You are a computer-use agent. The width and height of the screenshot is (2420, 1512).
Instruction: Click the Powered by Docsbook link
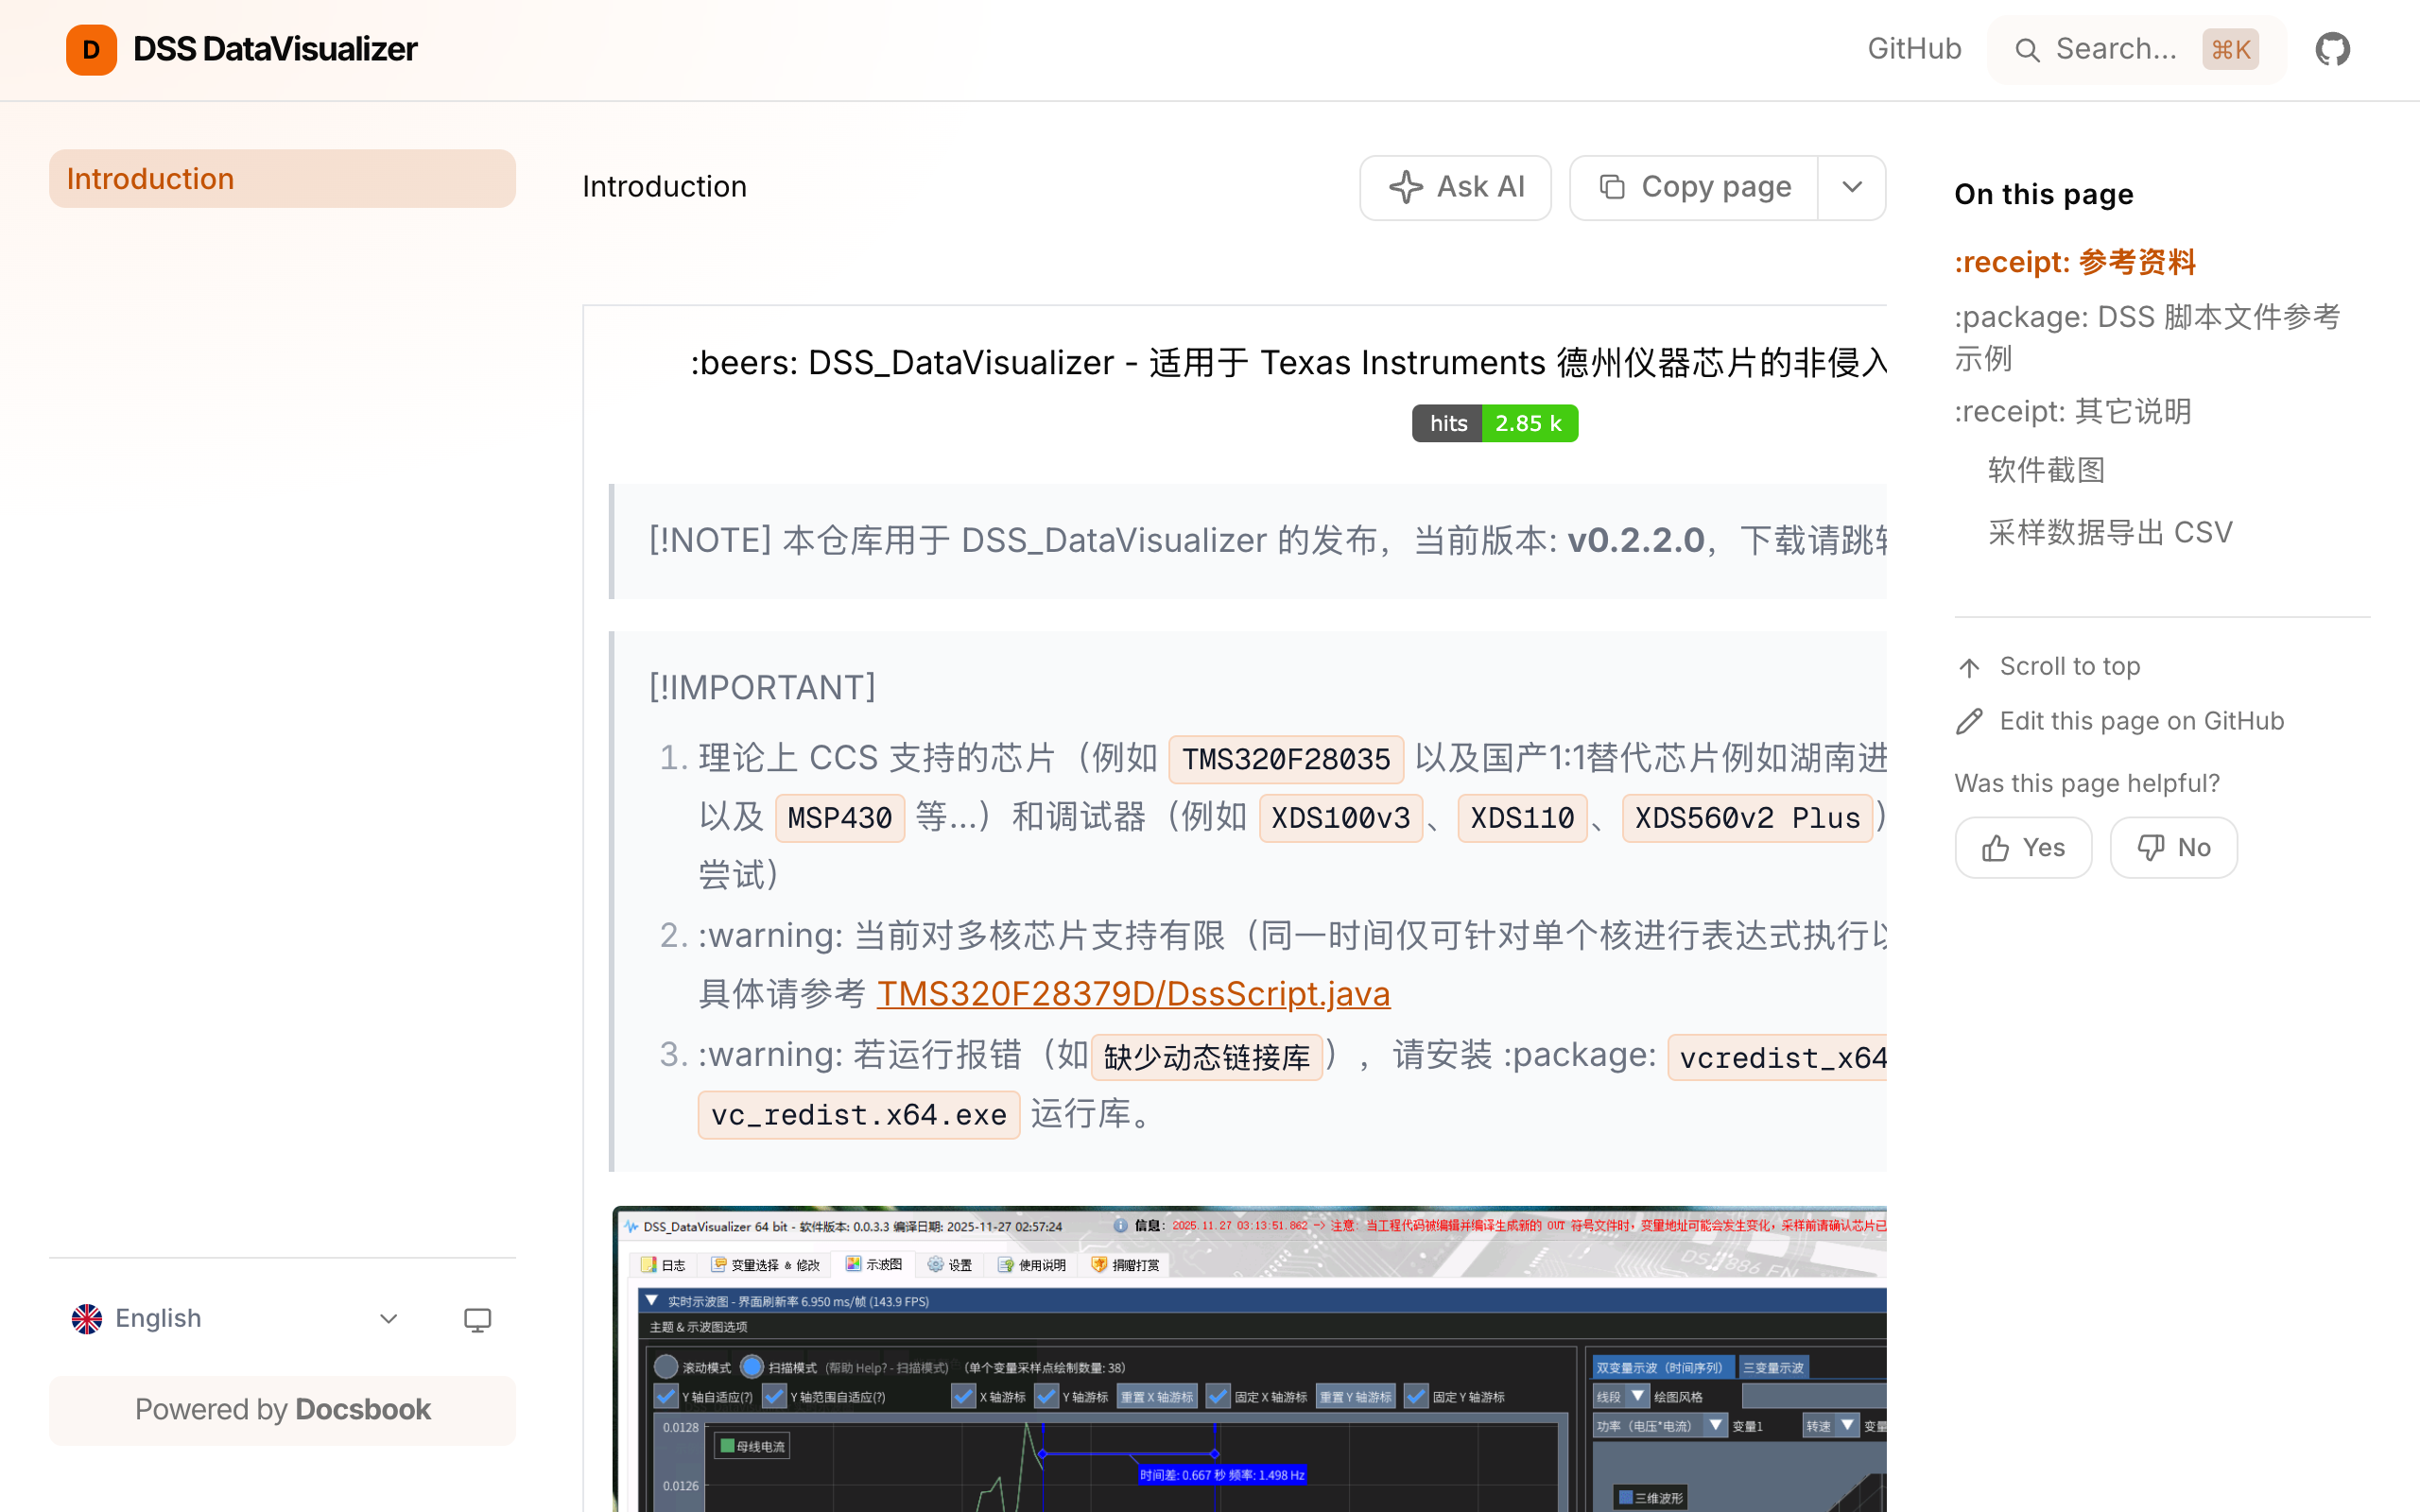[x=282, y=1409]
